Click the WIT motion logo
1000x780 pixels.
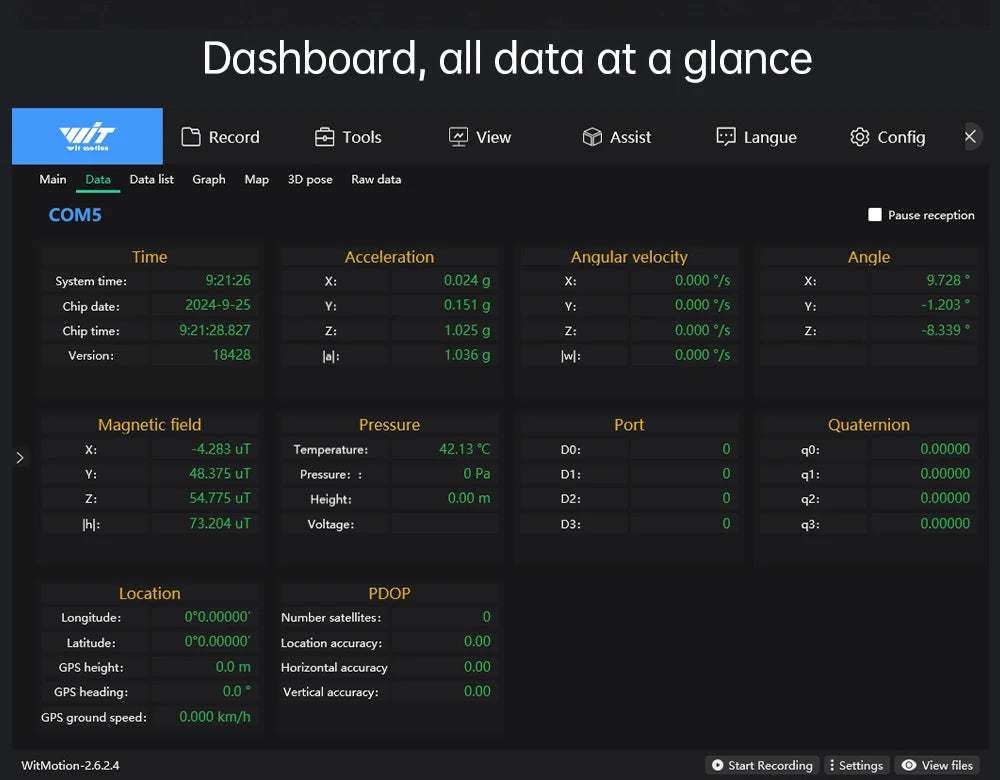87,136
